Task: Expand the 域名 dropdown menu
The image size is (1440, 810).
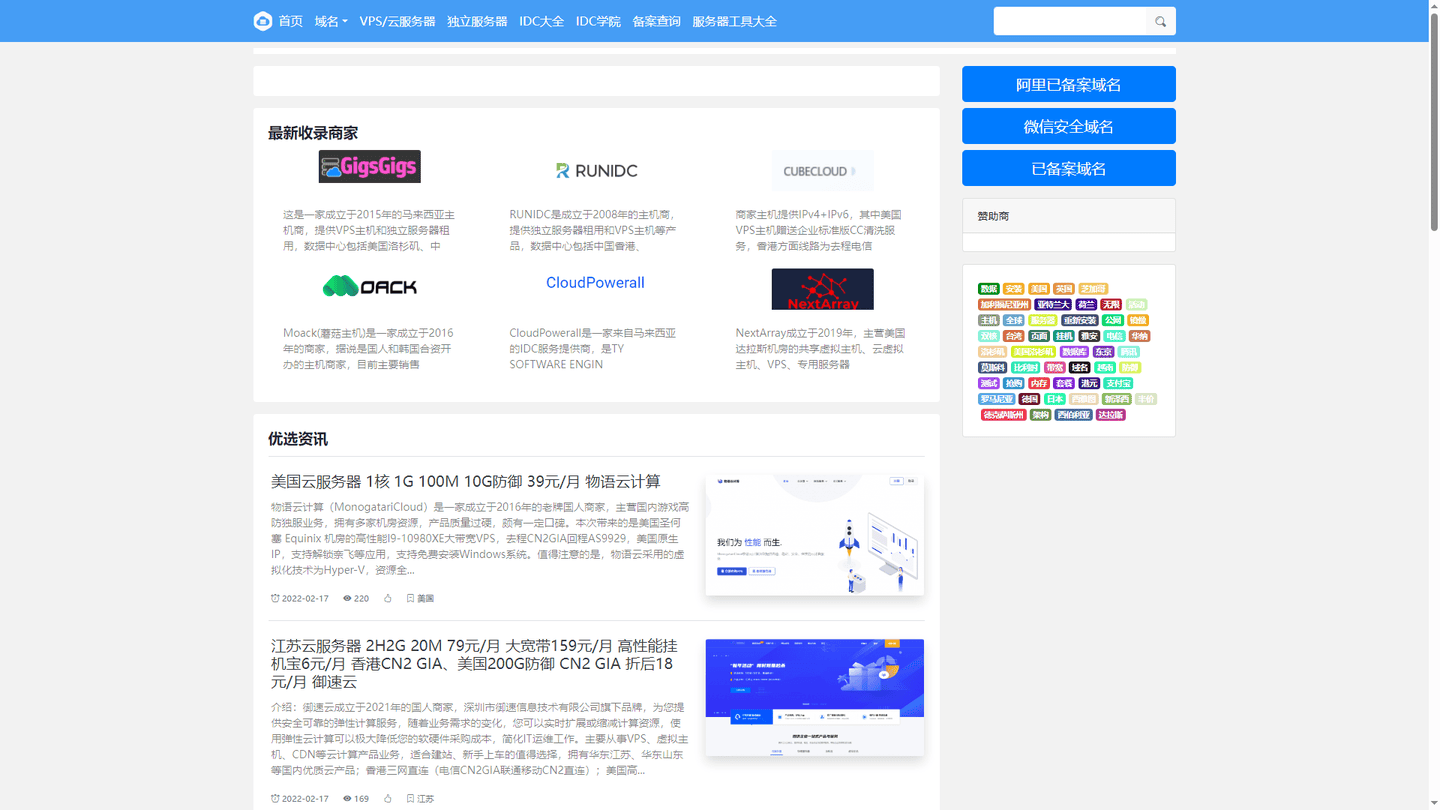Action: (x=331, y=21)
